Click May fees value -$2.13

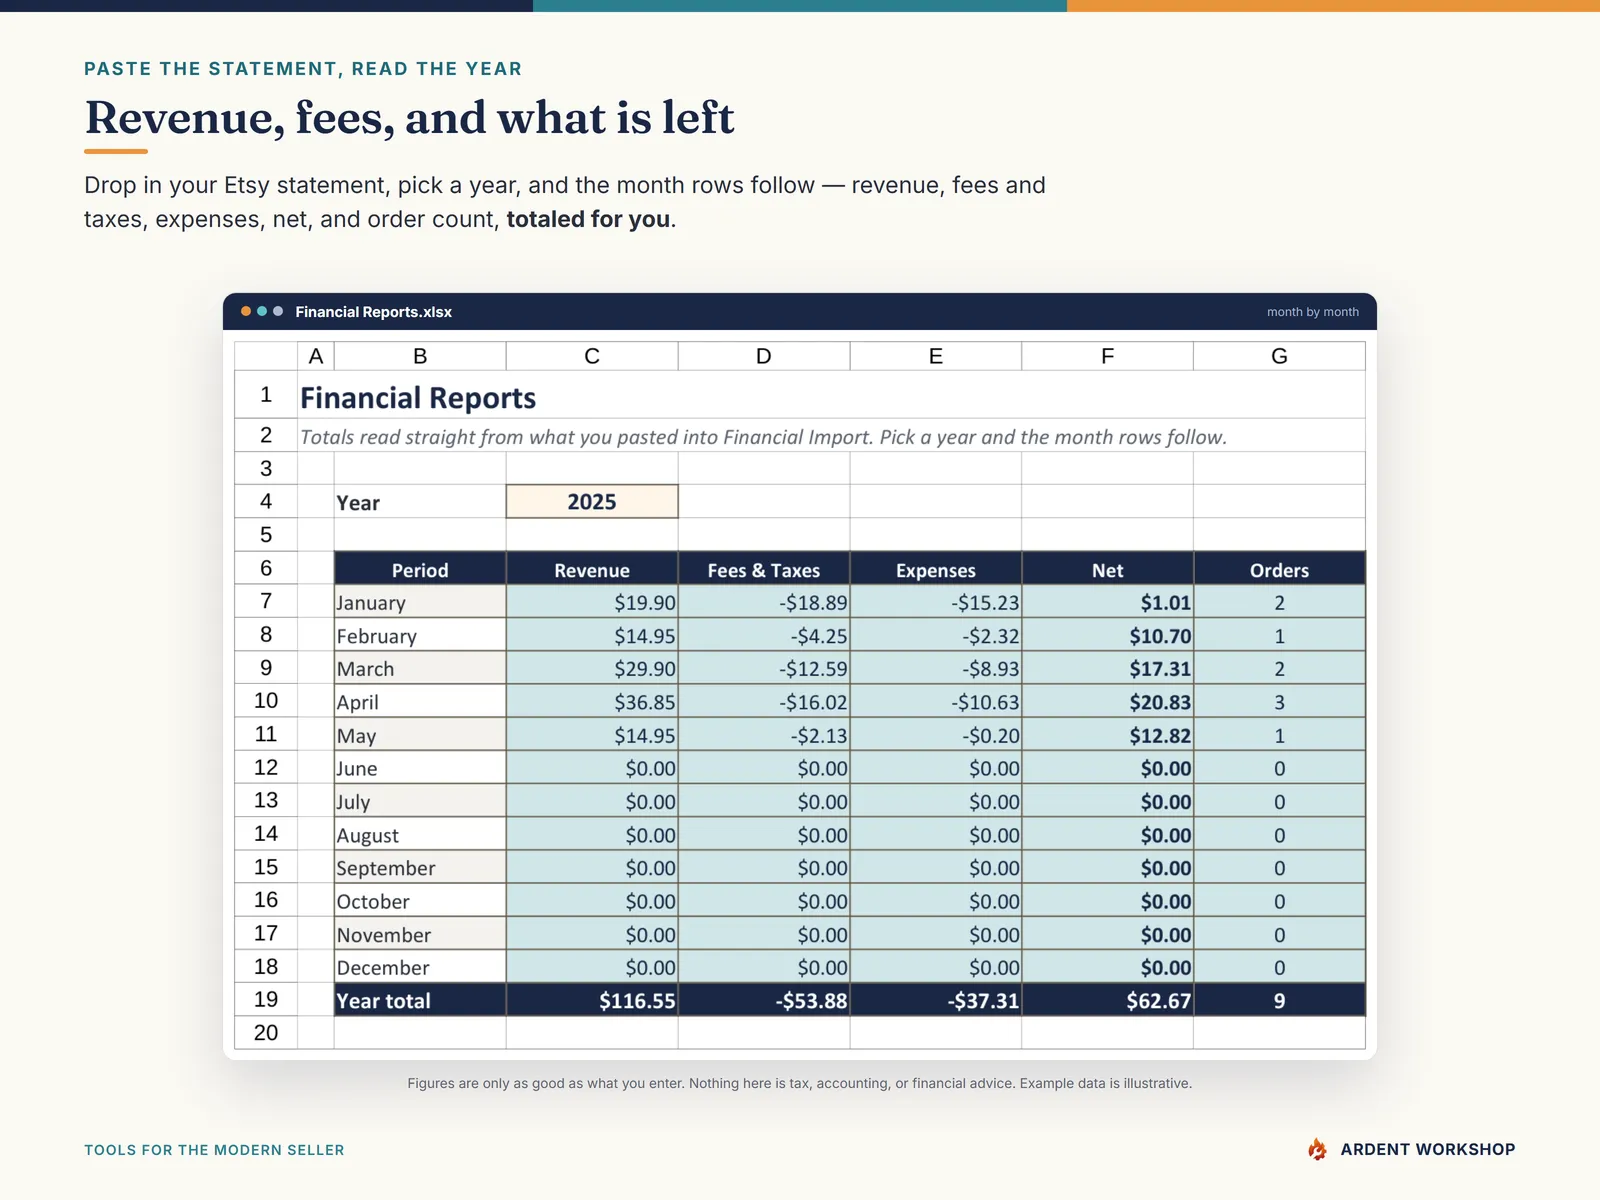764,735
